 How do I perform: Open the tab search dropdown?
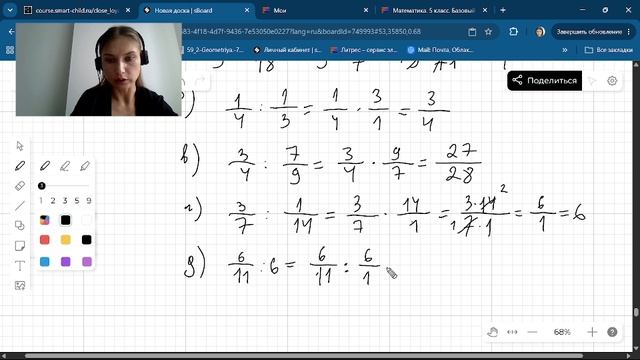(9, 10)
